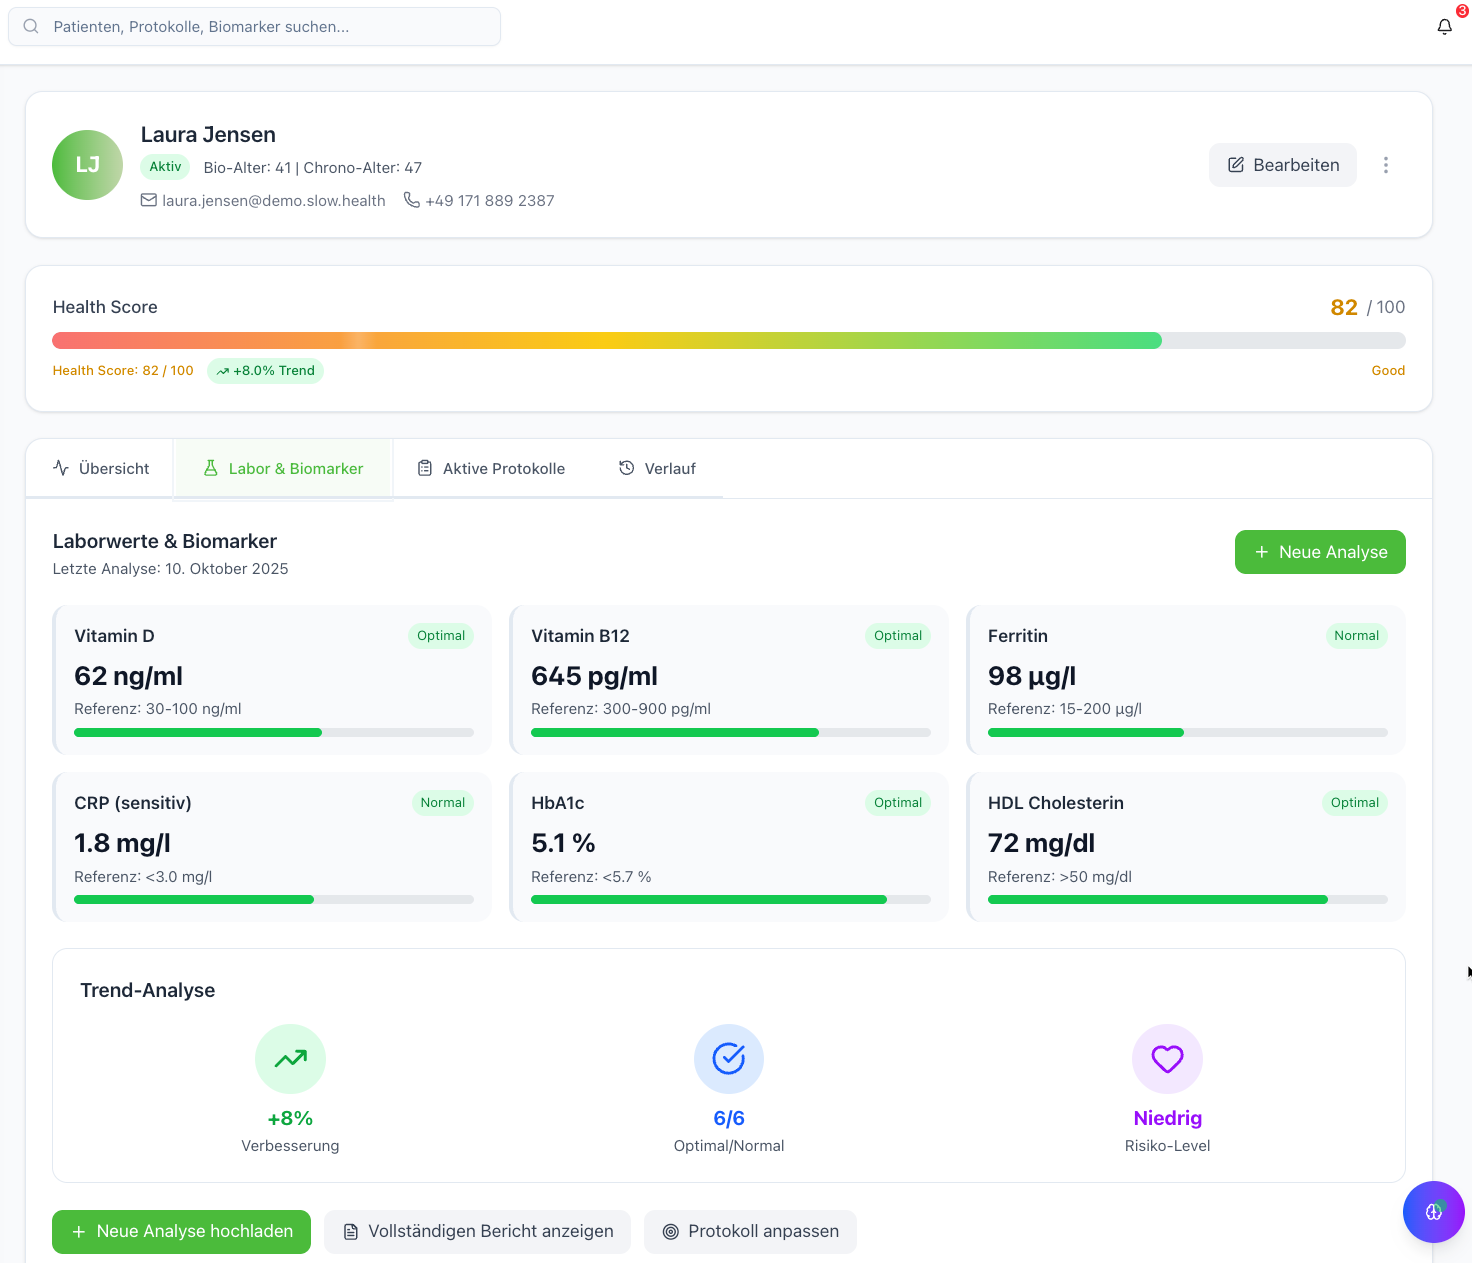Screen dimensions: 1472x1263
Task: Click the Health Score progress bar
Action: 728,340
